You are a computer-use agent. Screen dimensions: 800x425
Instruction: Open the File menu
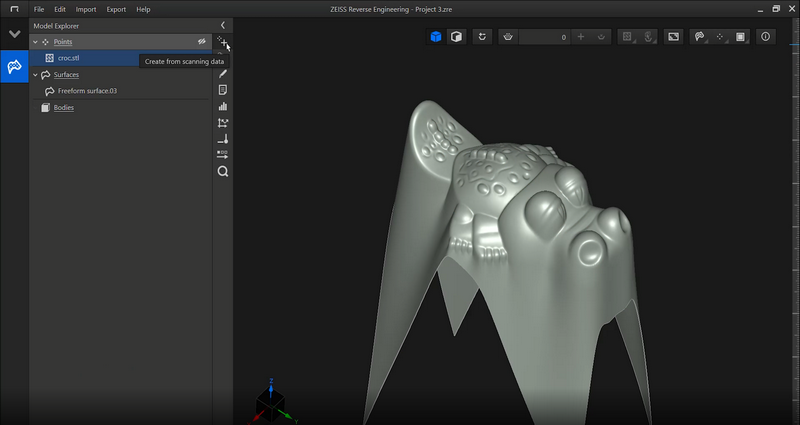tap(39, 9)
